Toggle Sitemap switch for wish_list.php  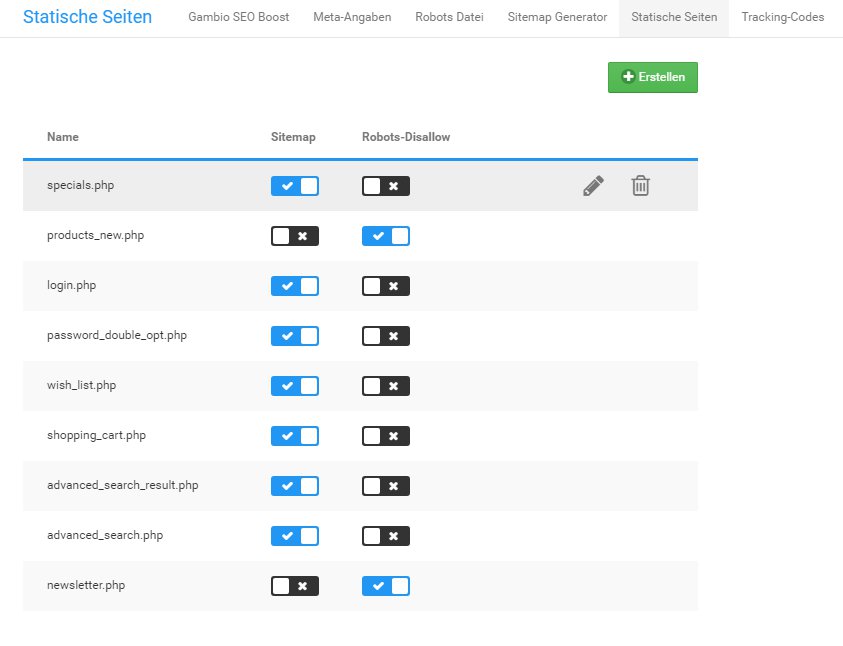click(294, 386)
